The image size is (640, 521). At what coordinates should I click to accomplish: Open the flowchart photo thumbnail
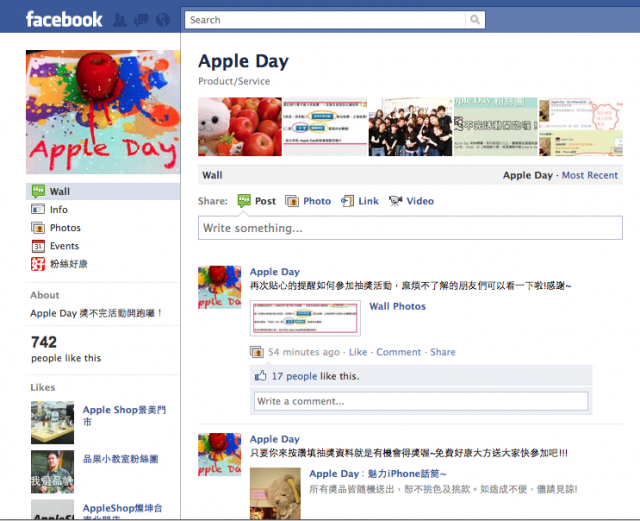[x=325, y=127]
